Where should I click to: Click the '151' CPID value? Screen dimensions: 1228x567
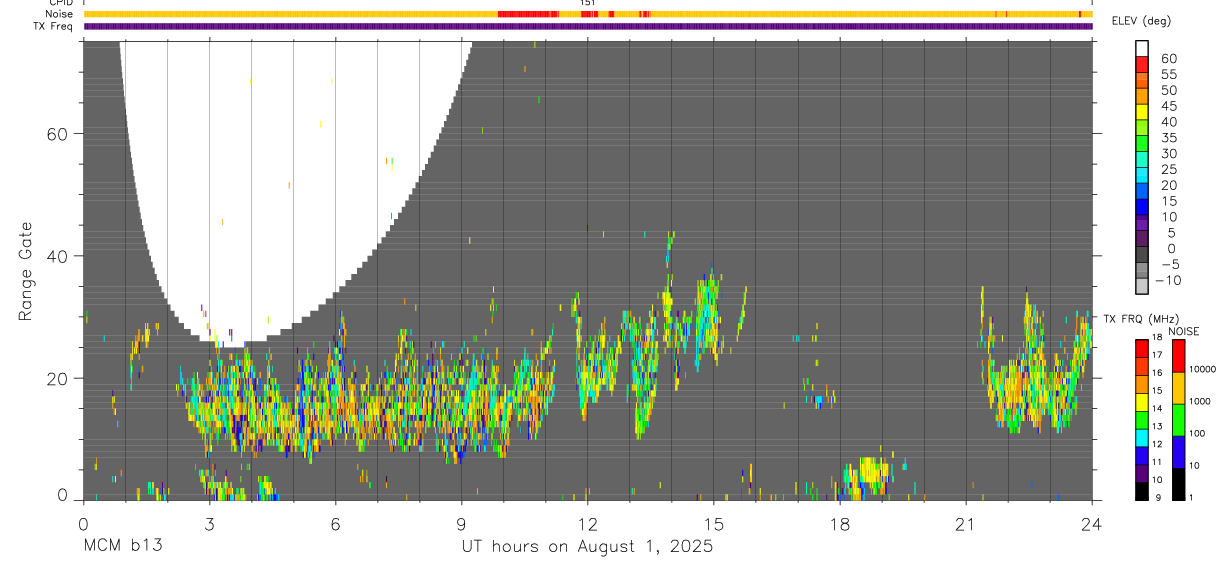click(x=587, y=3)
